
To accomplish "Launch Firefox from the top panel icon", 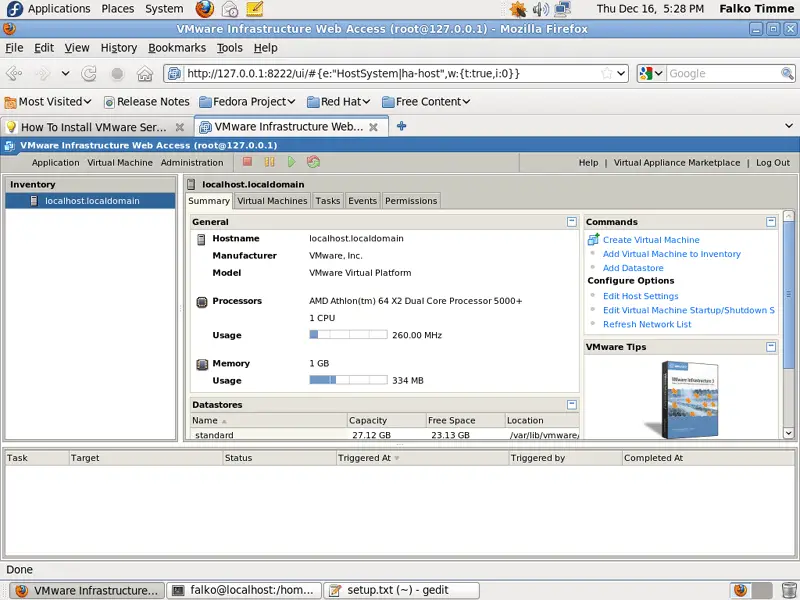I will tap(205, 9).
